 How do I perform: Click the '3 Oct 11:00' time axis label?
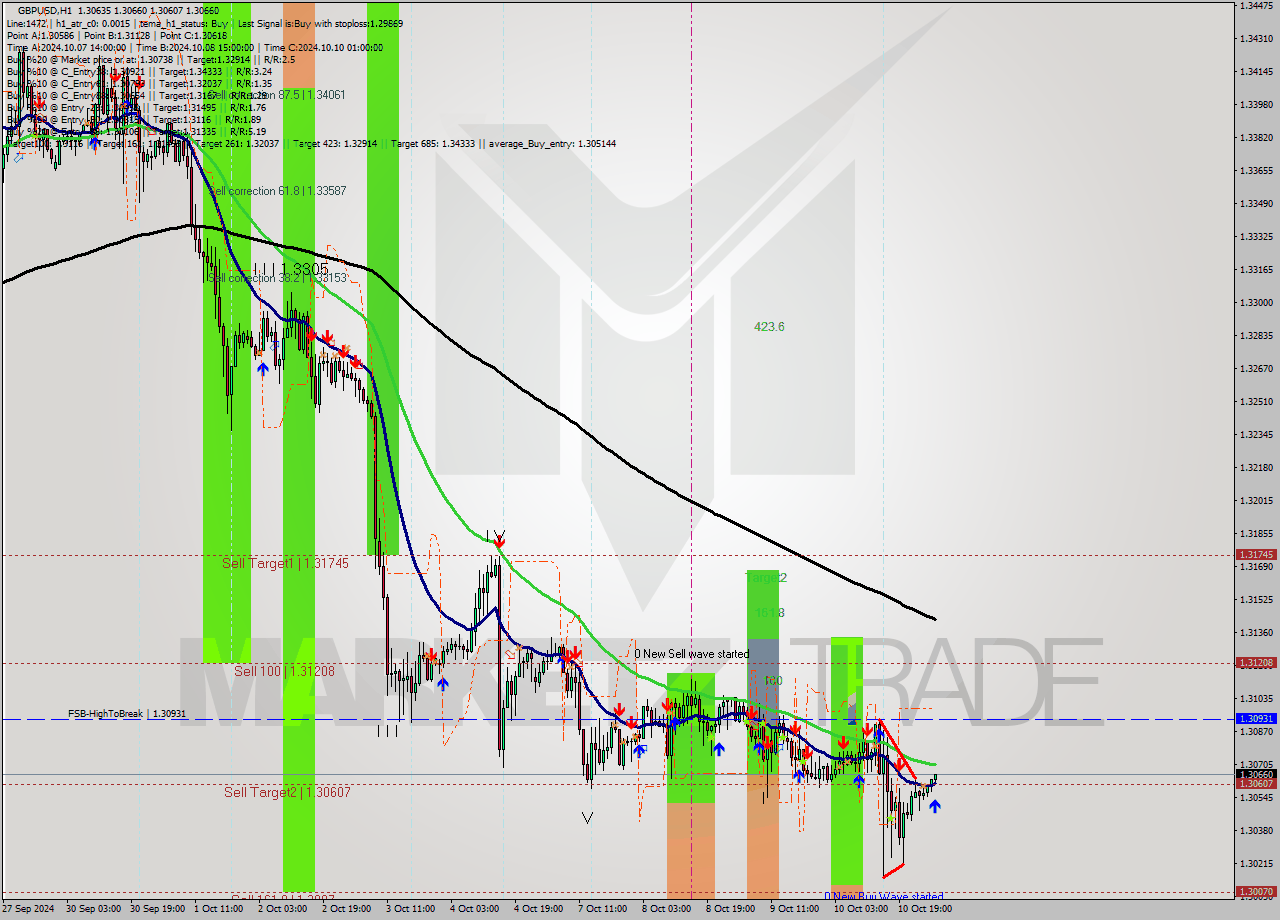[410, 909]
